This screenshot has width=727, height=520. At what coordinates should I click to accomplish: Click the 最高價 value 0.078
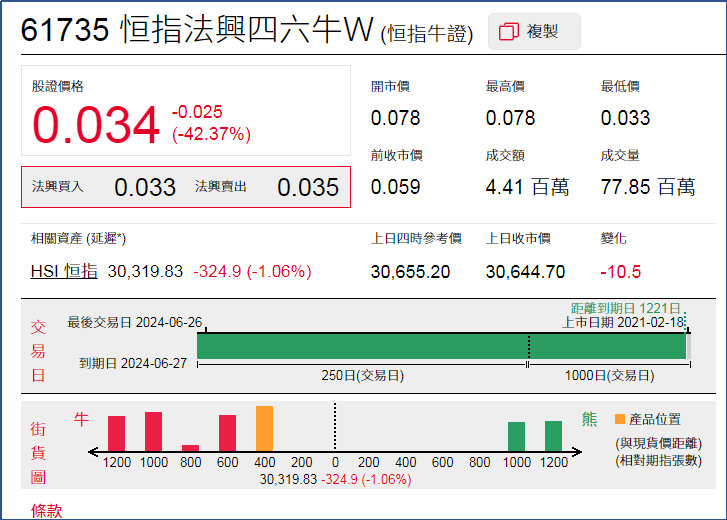coord(510,118)
